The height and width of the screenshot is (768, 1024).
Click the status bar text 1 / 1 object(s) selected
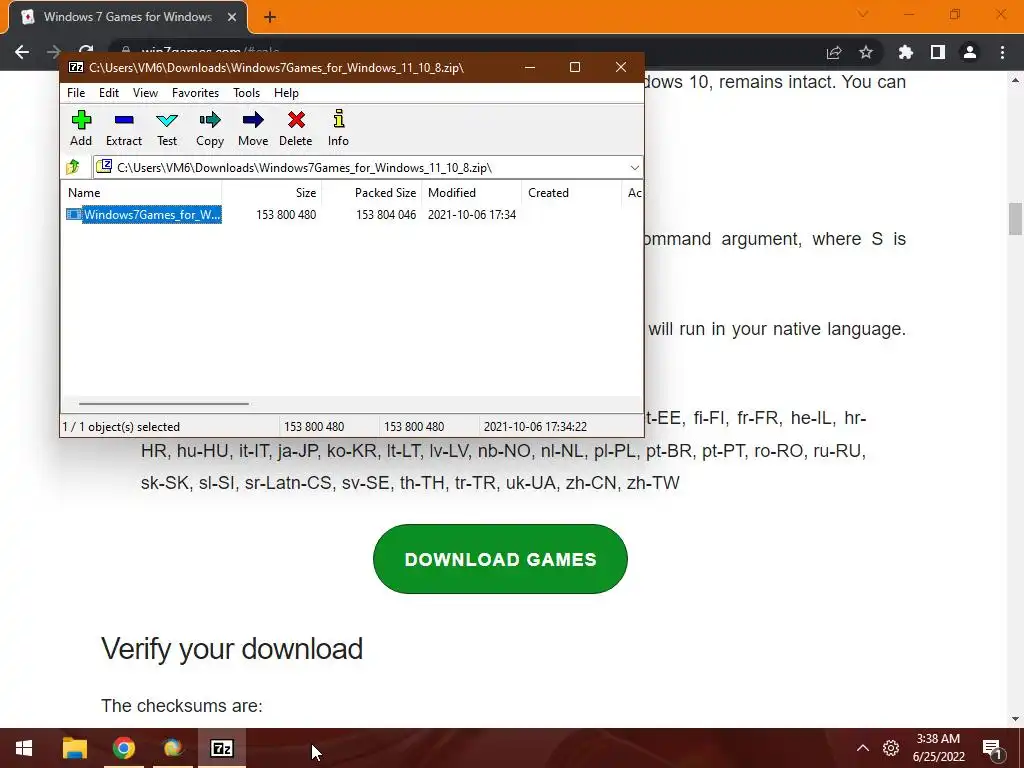point(121,426)
